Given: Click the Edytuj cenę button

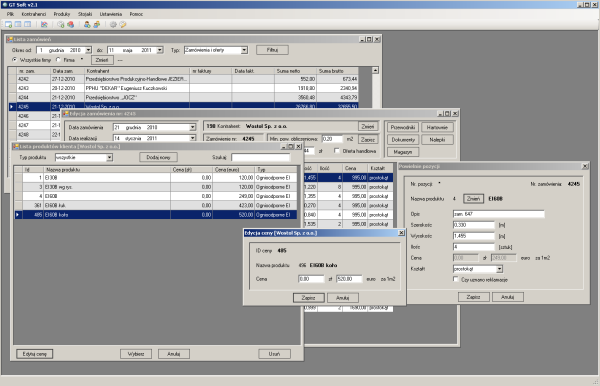Looking at the screenshot, I should (x=34, y=354).
